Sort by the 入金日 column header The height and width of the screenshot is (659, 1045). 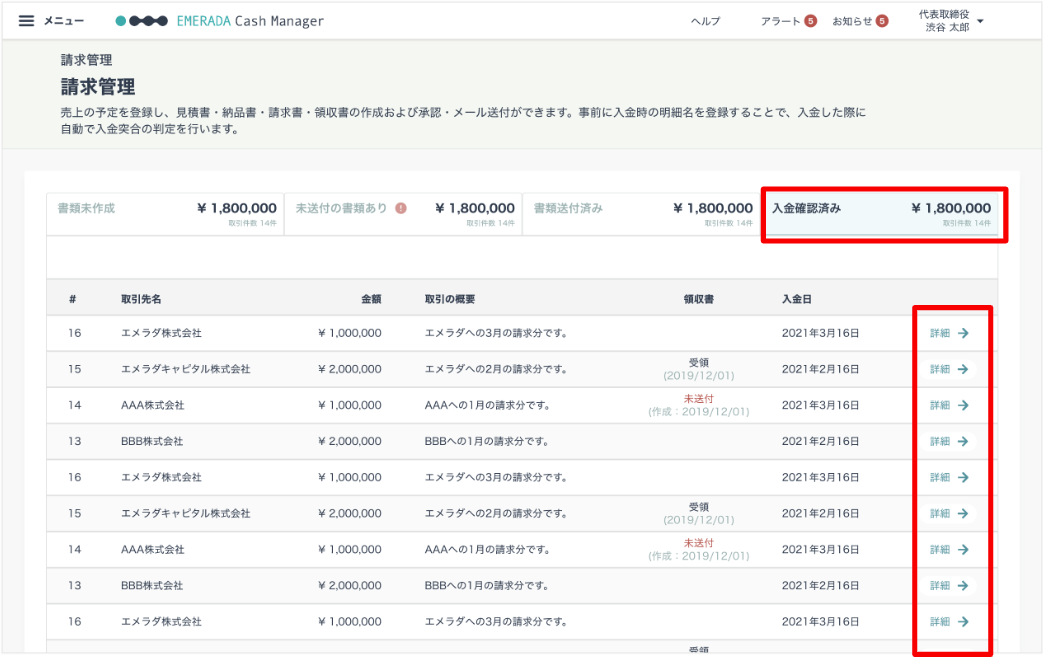pos(796,299)
